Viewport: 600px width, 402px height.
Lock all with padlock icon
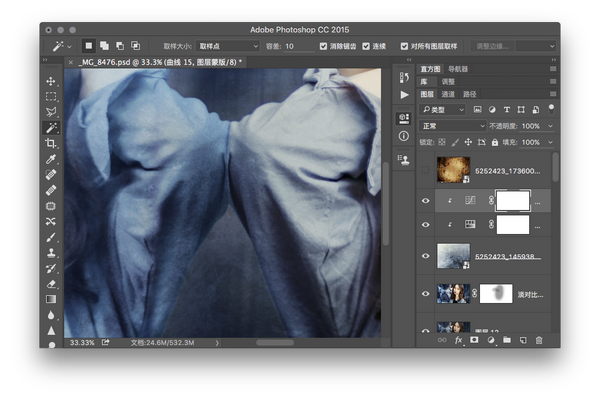(495, 142)
